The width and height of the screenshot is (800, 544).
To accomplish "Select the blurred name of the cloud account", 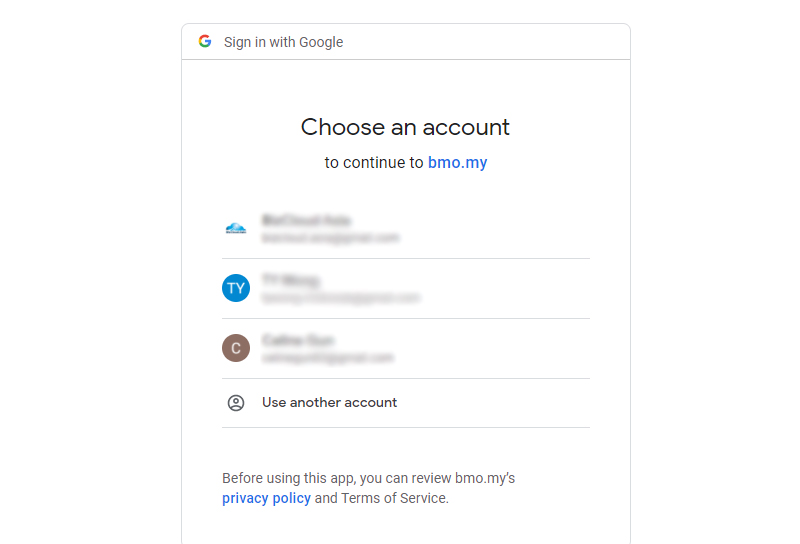I will [306, 220].
